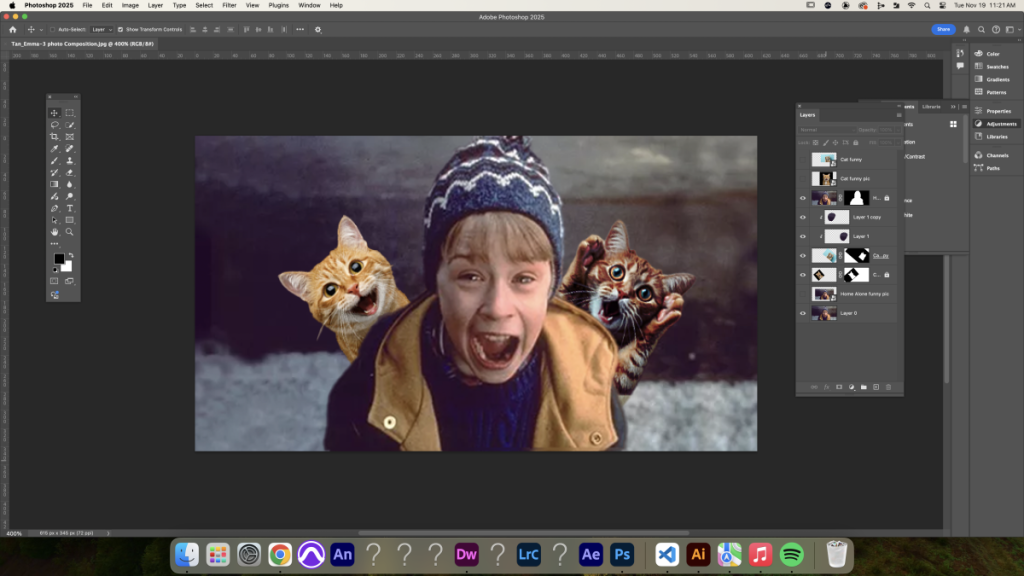This screenshot has height=576, width=1024.
Task: Show the Home Alone funny pic layer
Action: coord(803,294)
